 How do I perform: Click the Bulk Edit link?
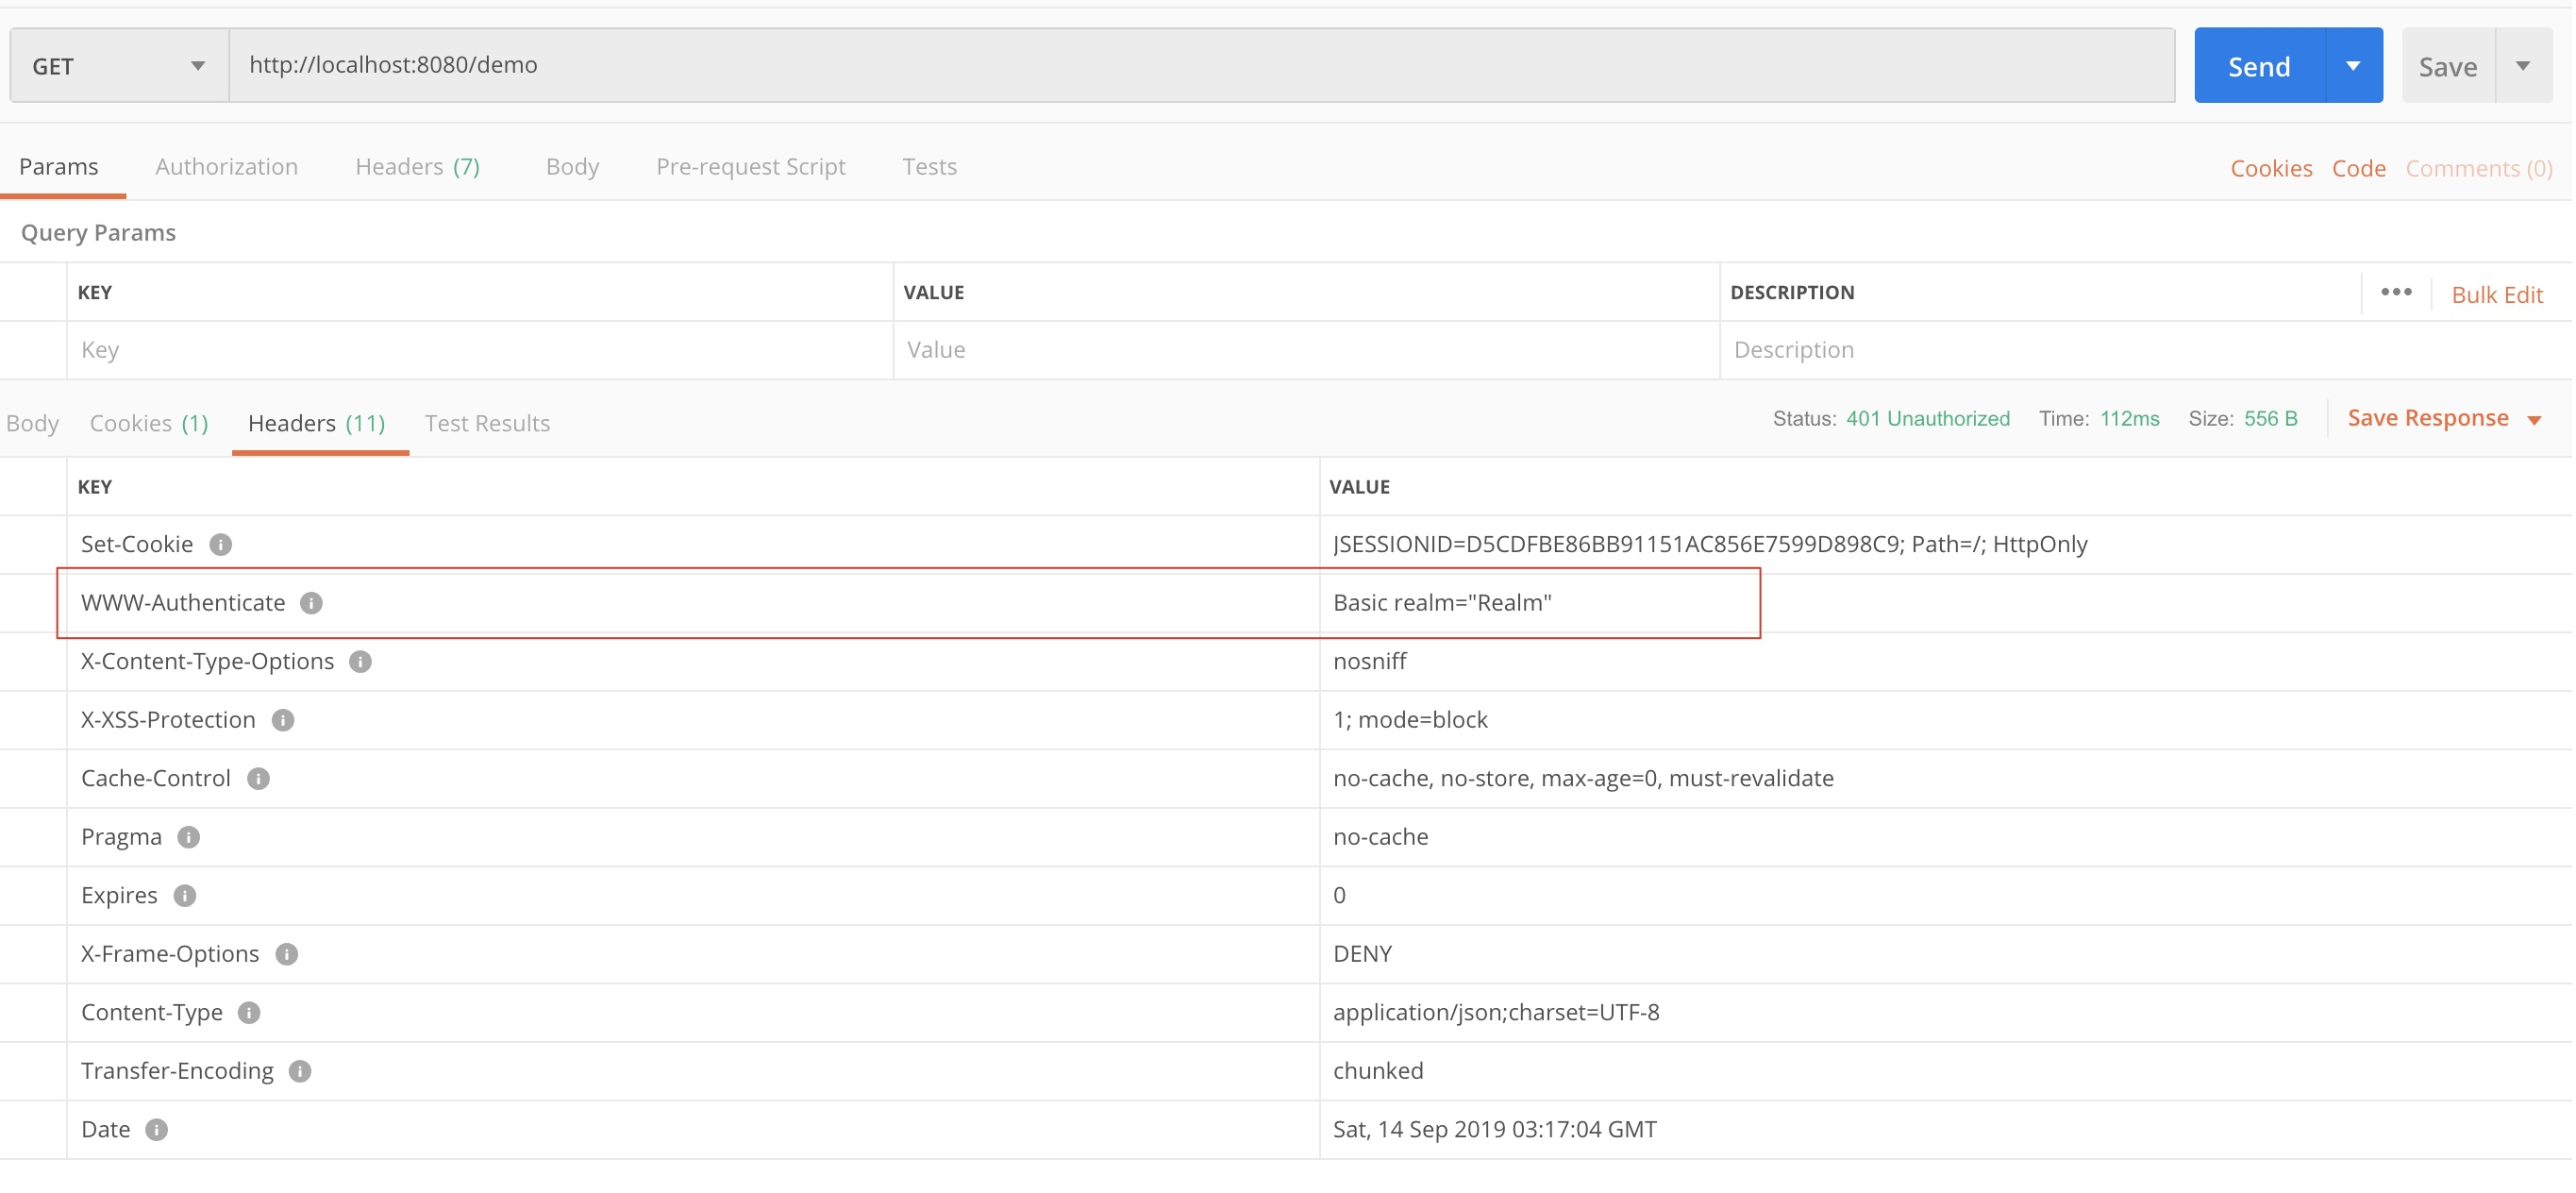(x=2496, y=294)
